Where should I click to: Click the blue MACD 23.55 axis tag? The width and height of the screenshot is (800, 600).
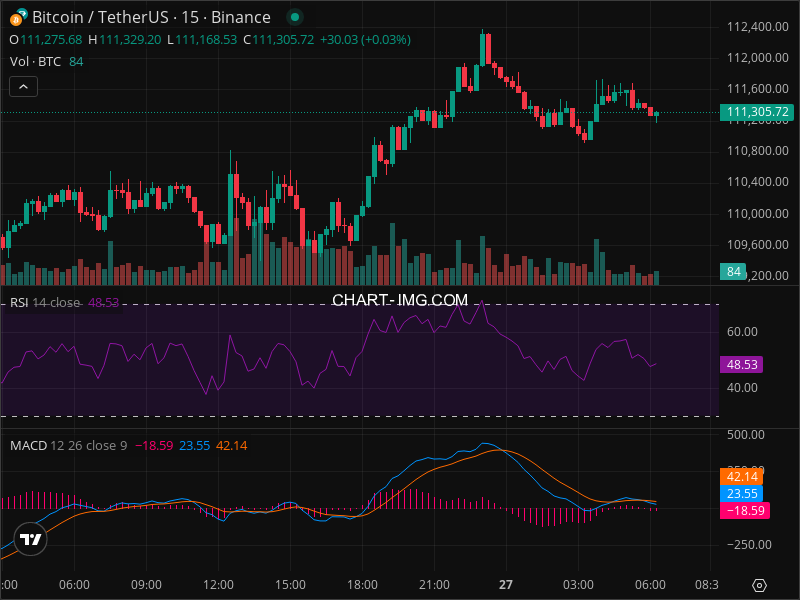point(741,494)
